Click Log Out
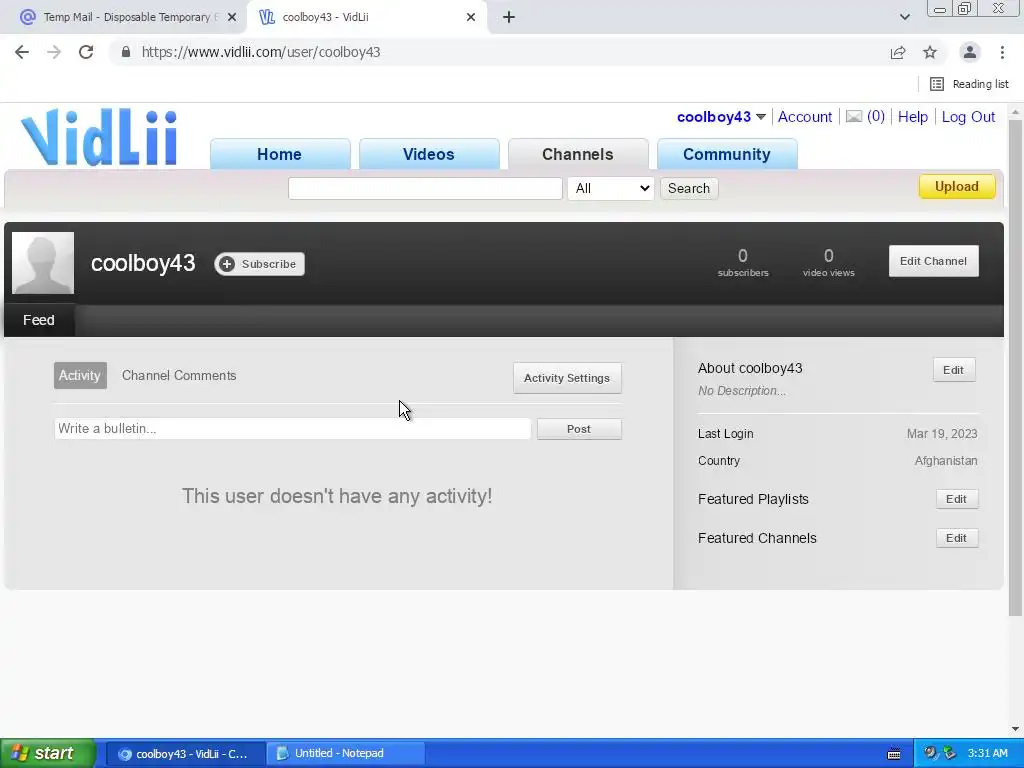This screenshot has height=768, width=1024. pyautogui.click(x=968, y=117)
